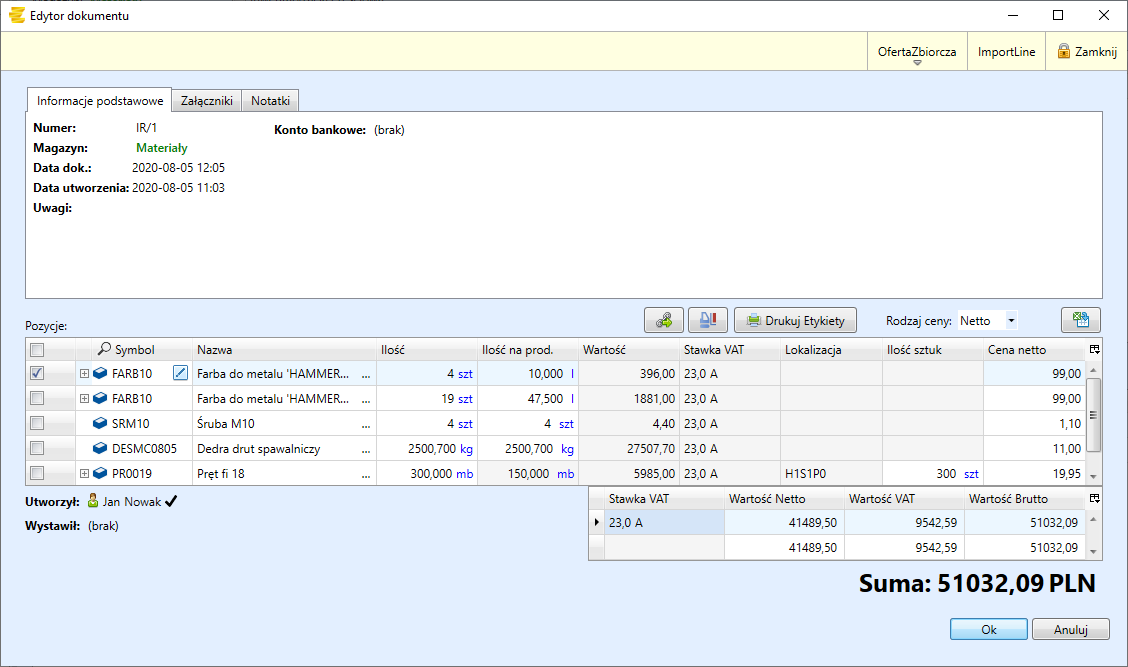Expand the PR0019 row tree node
The width and height of the screenshot is (1128, 667).
click(x=84, y=474)
